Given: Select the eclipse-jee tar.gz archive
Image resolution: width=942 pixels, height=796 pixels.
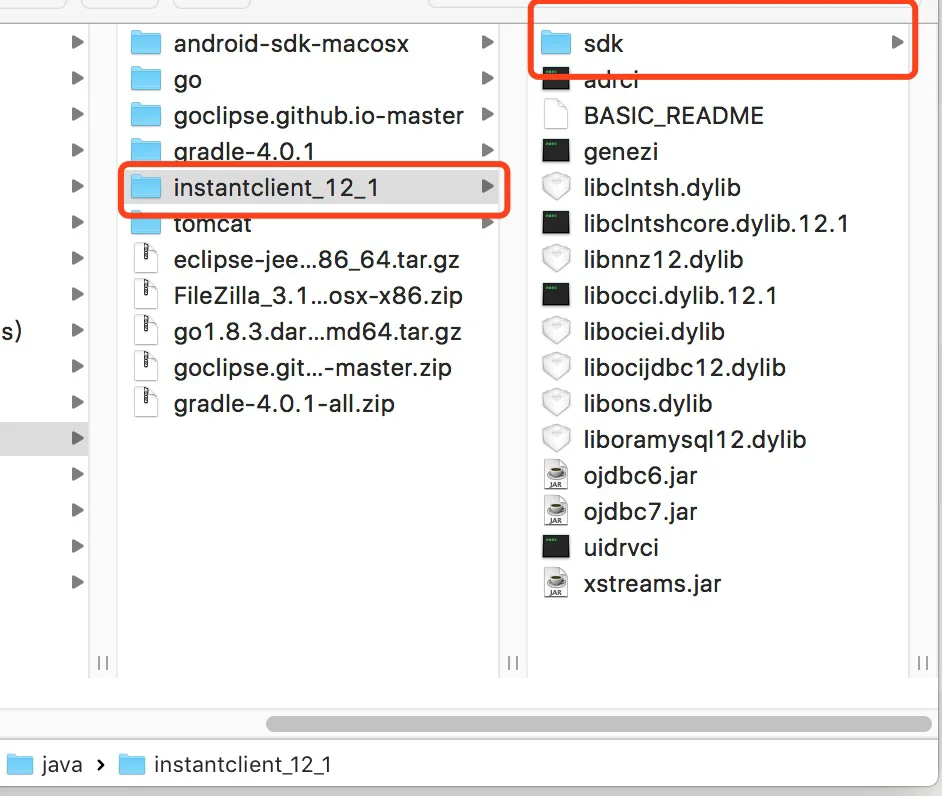Looking at the screenshot, I should (317, 260).
